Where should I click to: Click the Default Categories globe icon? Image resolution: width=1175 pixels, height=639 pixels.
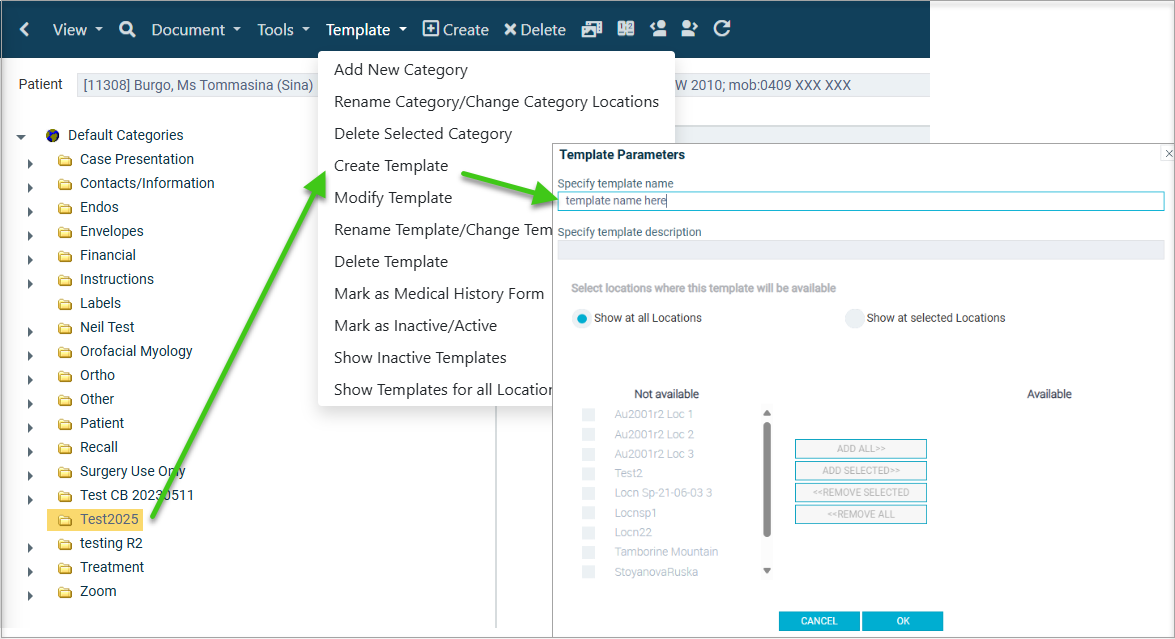pyautogui.click(x=52, y=136)
